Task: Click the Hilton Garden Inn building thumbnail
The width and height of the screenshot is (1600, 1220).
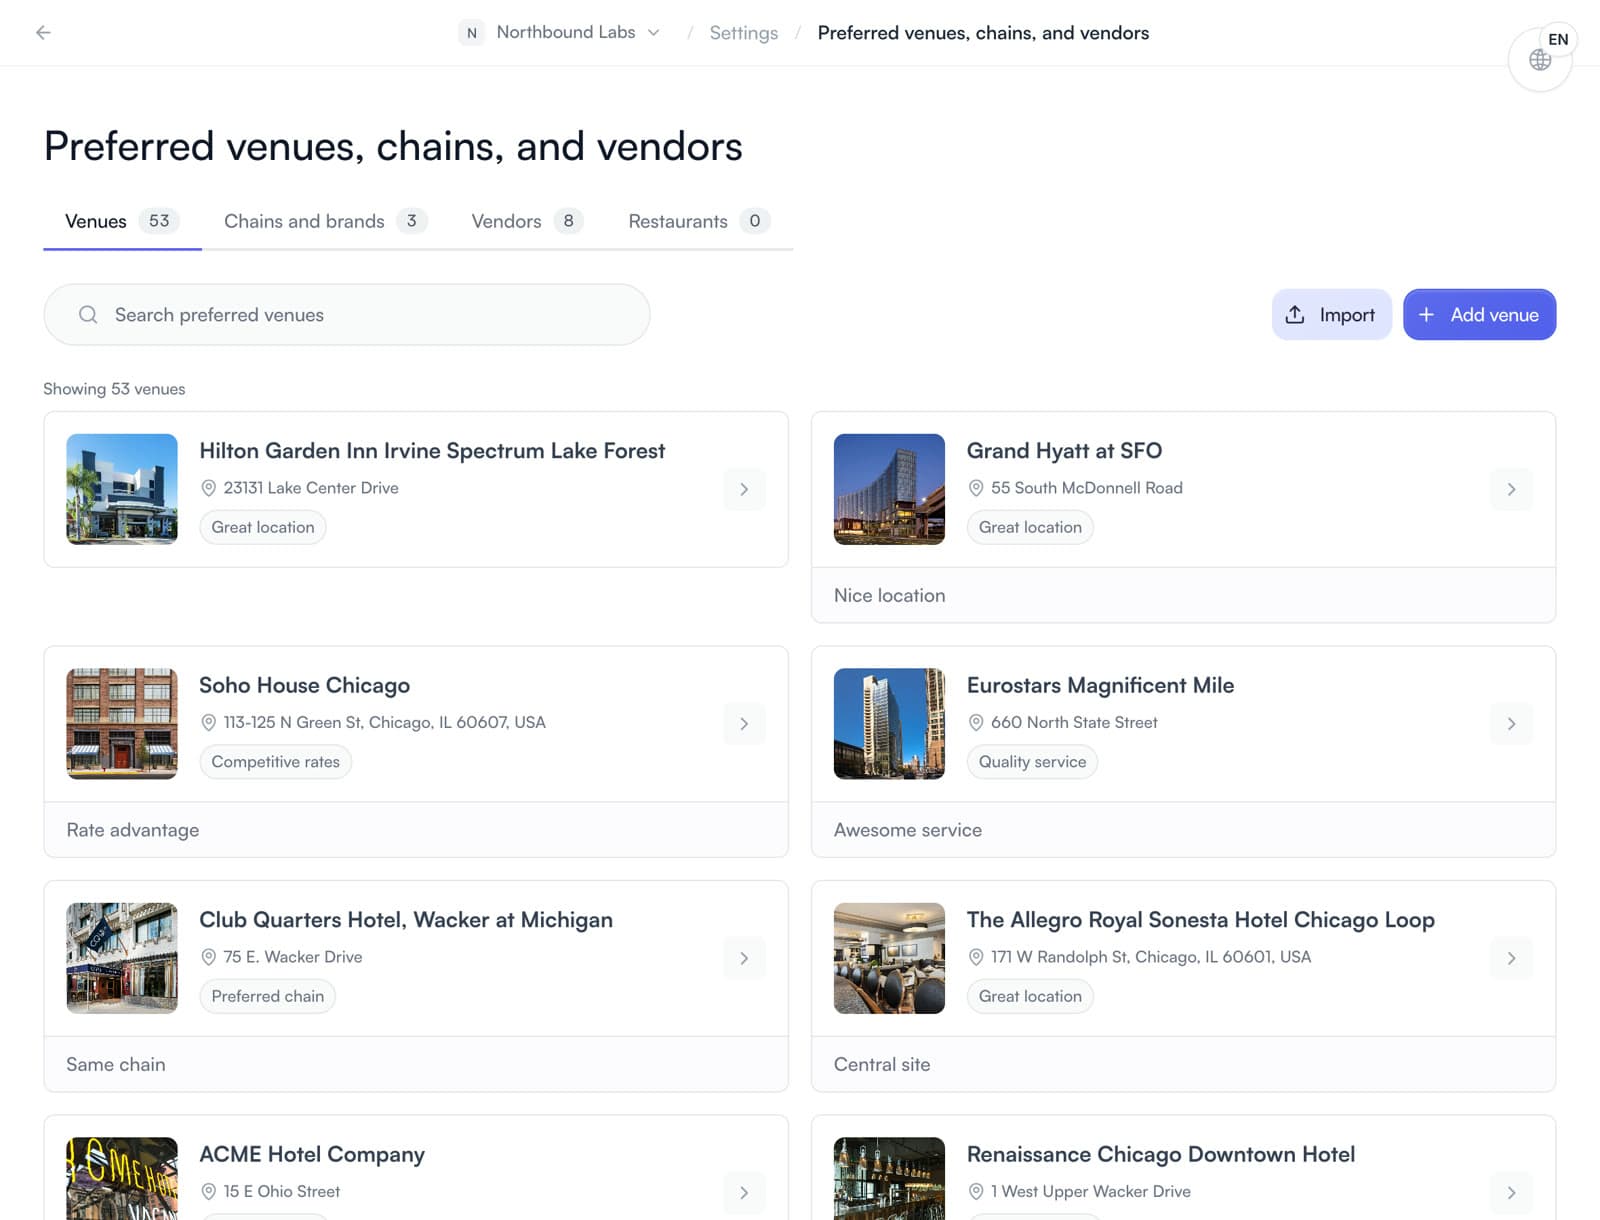Action: (122, 489)
